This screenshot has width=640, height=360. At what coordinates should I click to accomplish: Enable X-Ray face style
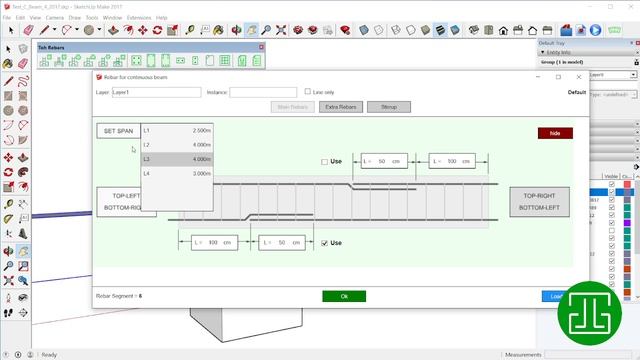tap(364, 30)
